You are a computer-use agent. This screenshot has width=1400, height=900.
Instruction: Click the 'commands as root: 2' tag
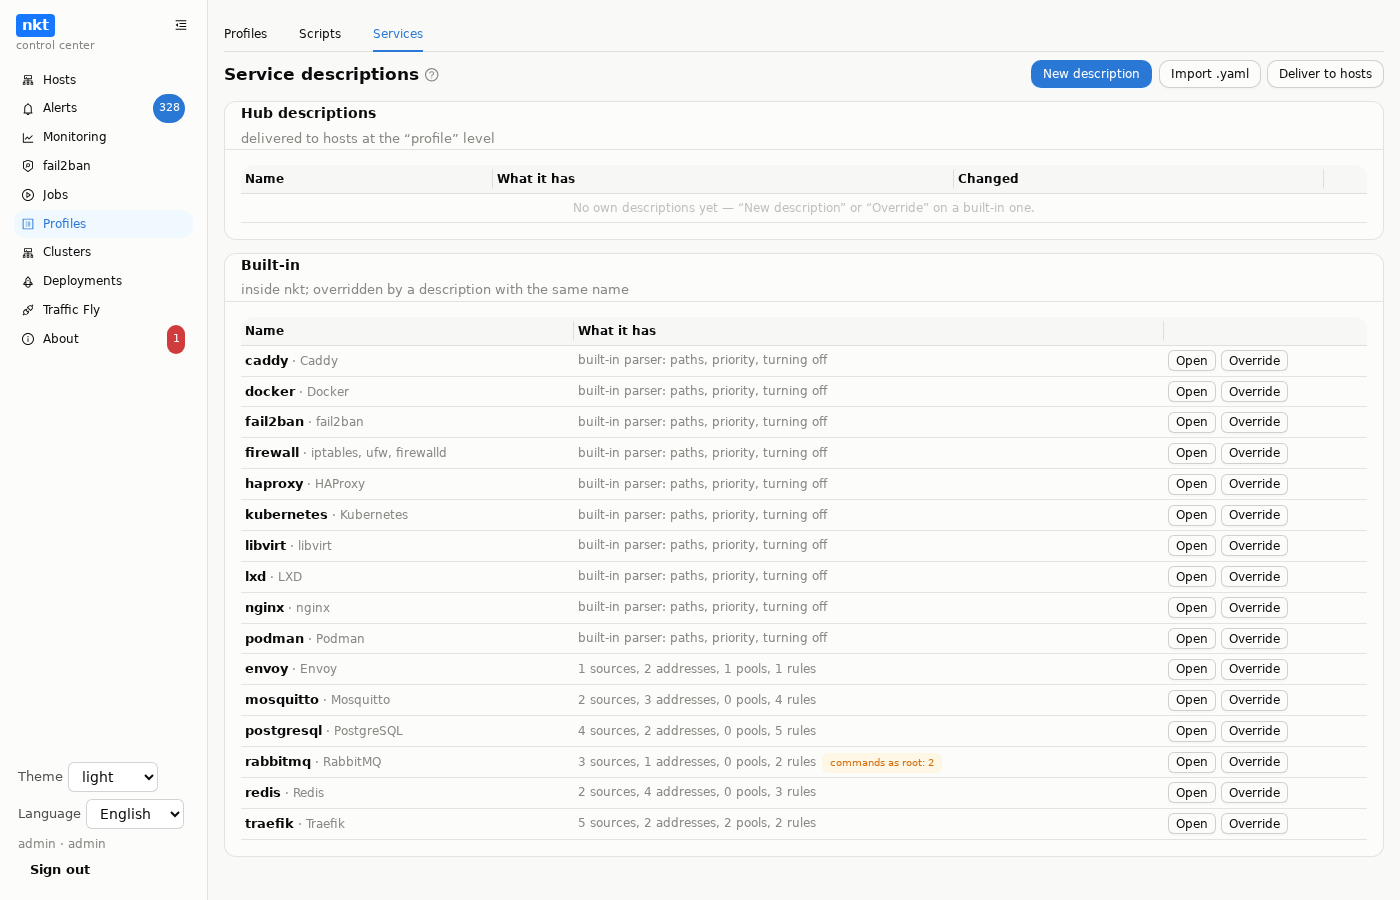click(x=882, y=763)
